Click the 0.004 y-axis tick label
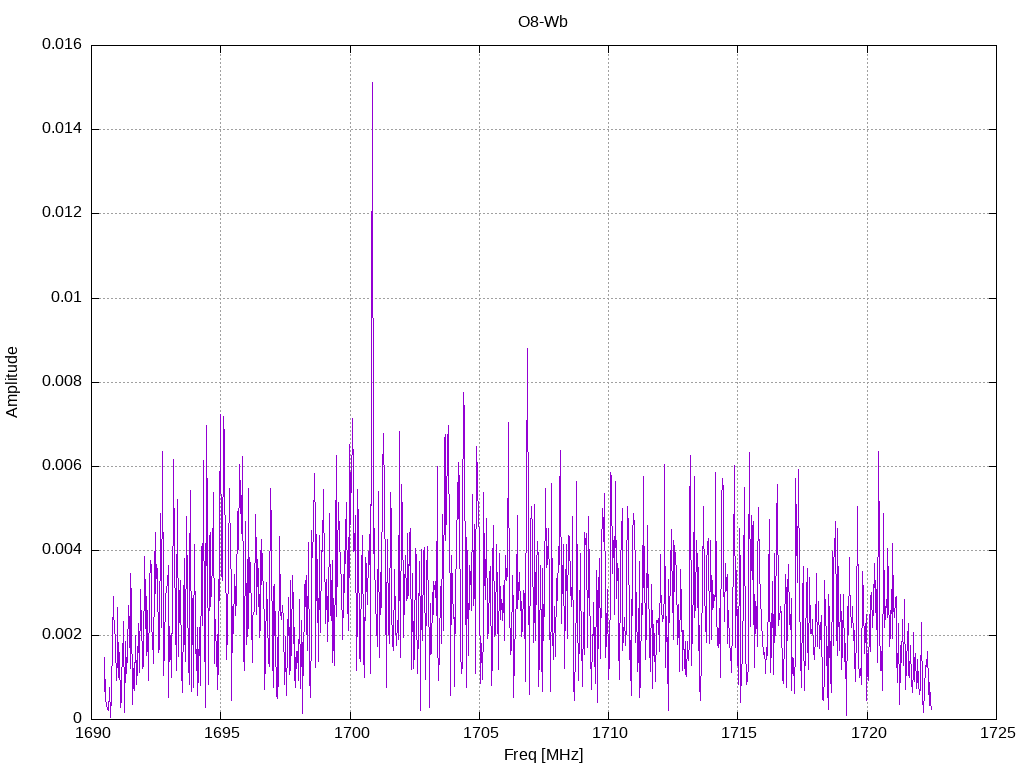This screenshot has width=1024, height=768. tap(62, 550)
